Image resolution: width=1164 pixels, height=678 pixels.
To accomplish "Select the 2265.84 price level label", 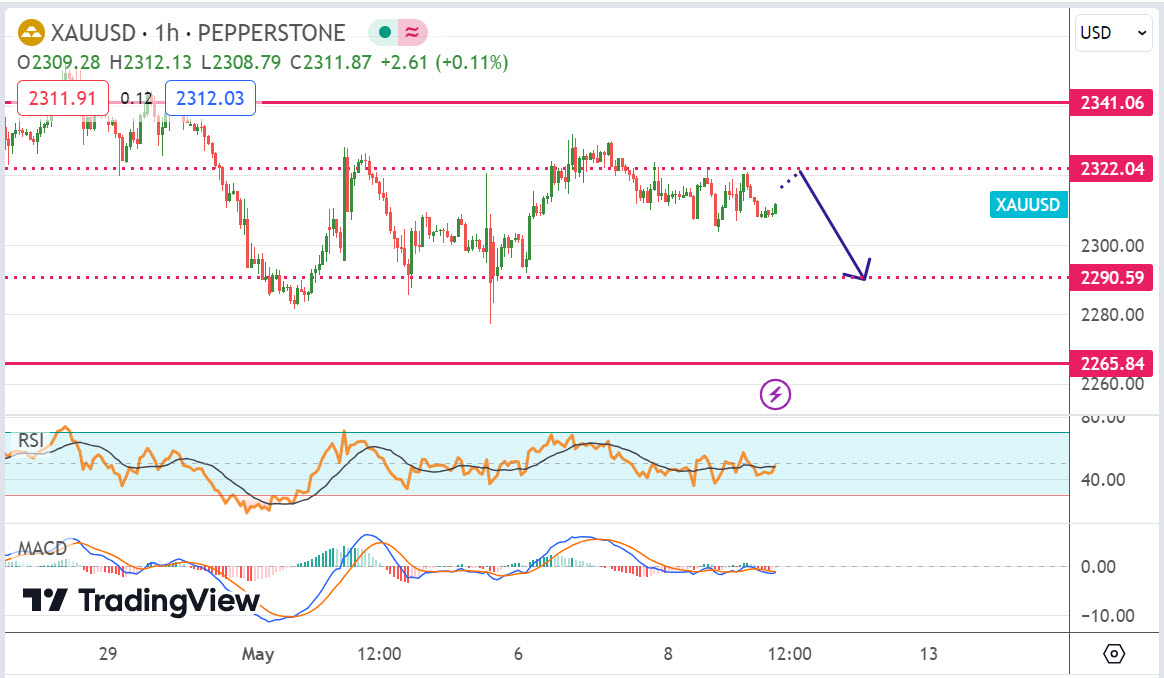I will click(1111, 362).
